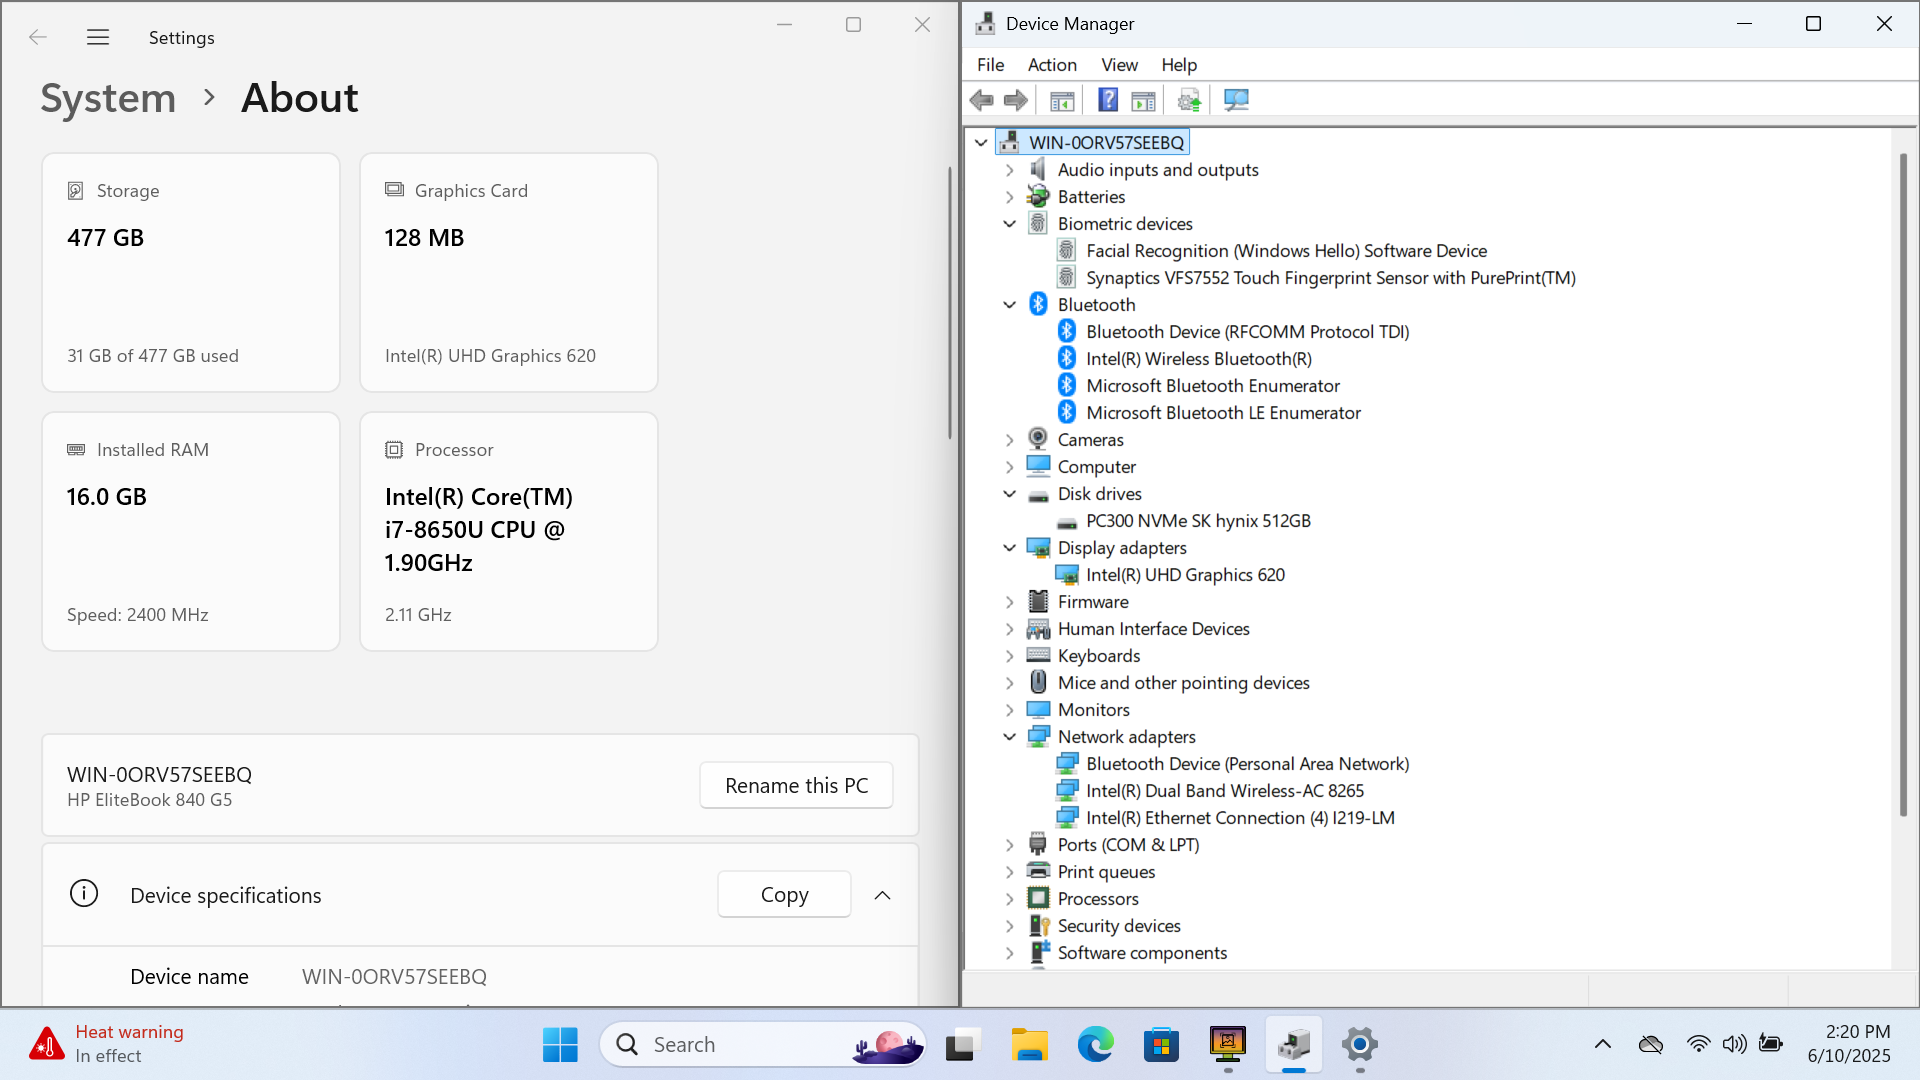This screenshot has height=1080, width=1920.
Task: Open the View menu in Device Manager
Action: [x=1119, y=65]
